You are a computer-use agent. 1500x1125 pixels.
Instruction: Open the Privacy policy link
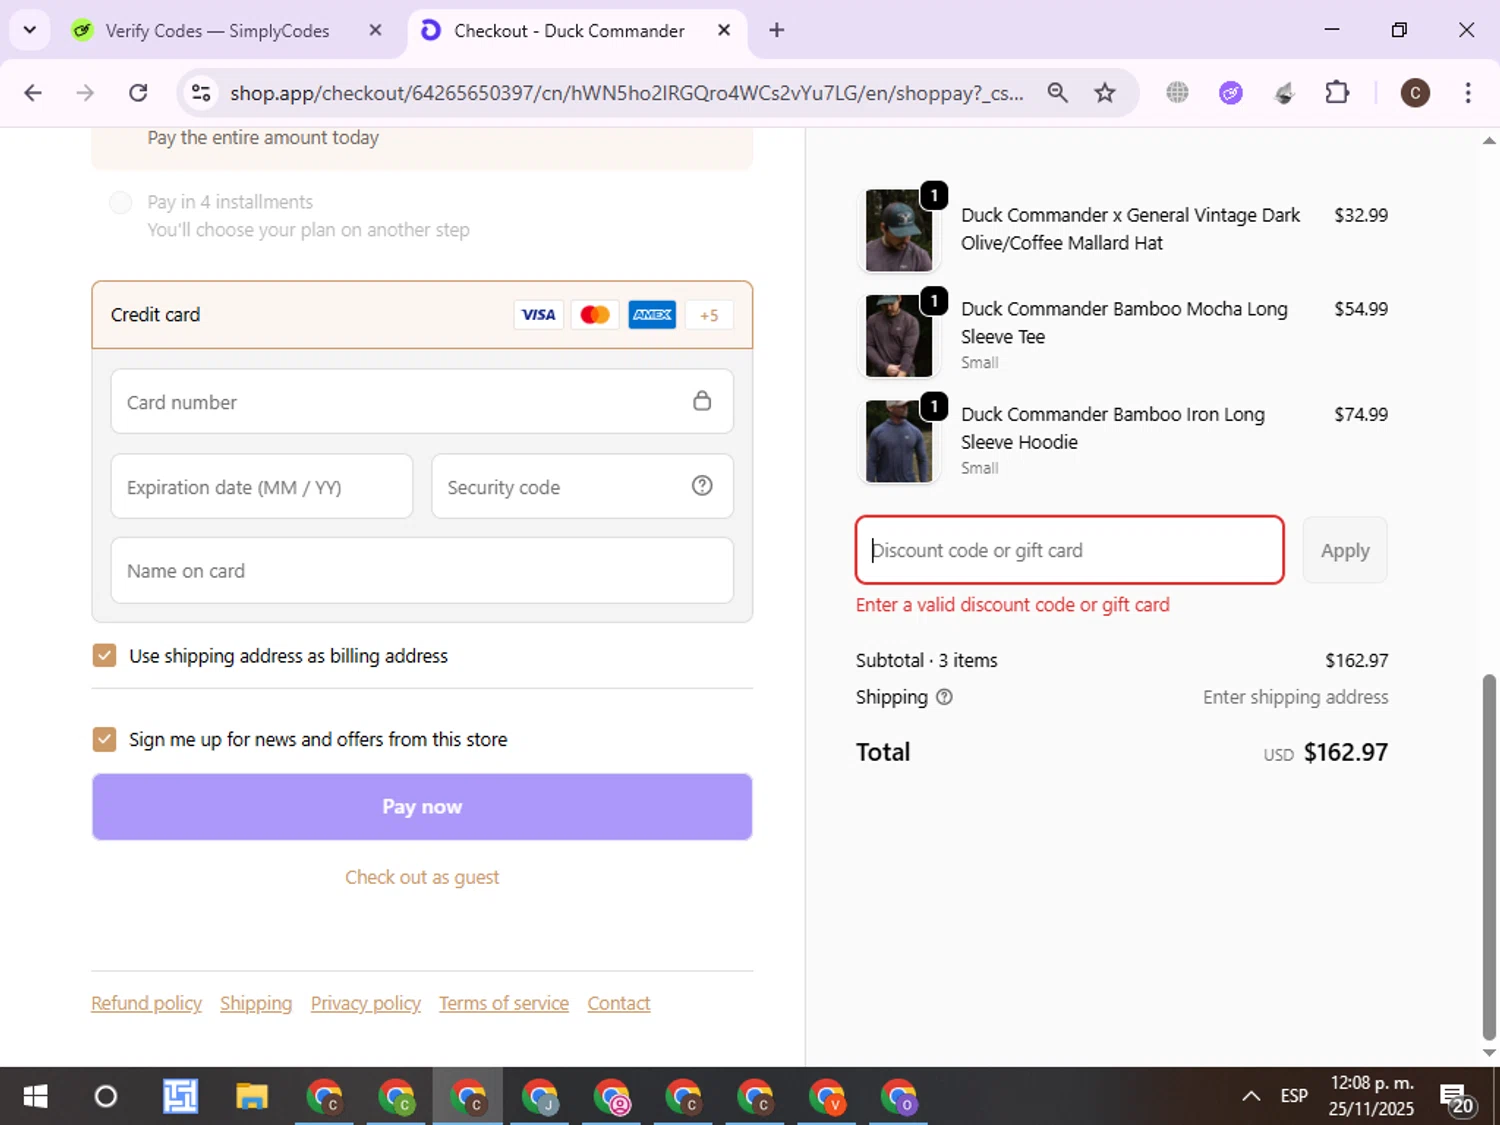(x=366, y=1003)
